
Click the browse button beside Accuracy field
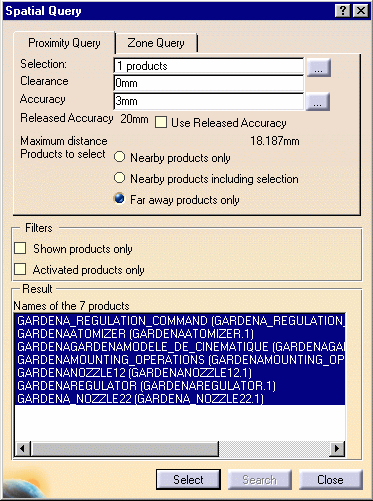(318, 102)
